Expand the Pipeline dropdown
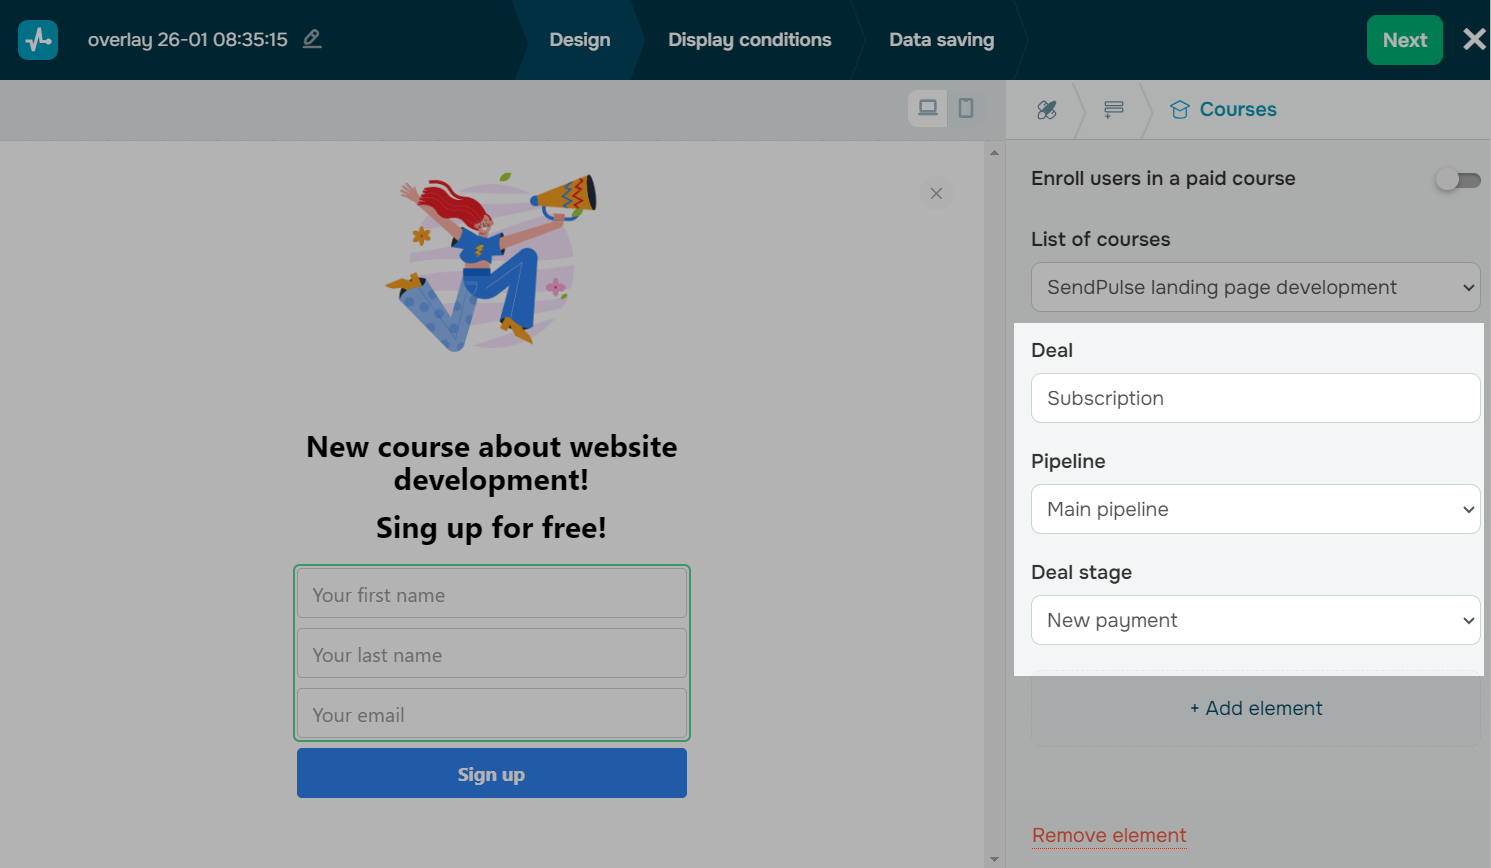Image resolution: width=1491 pixels, height=868 pixels. pos(1255,510)
